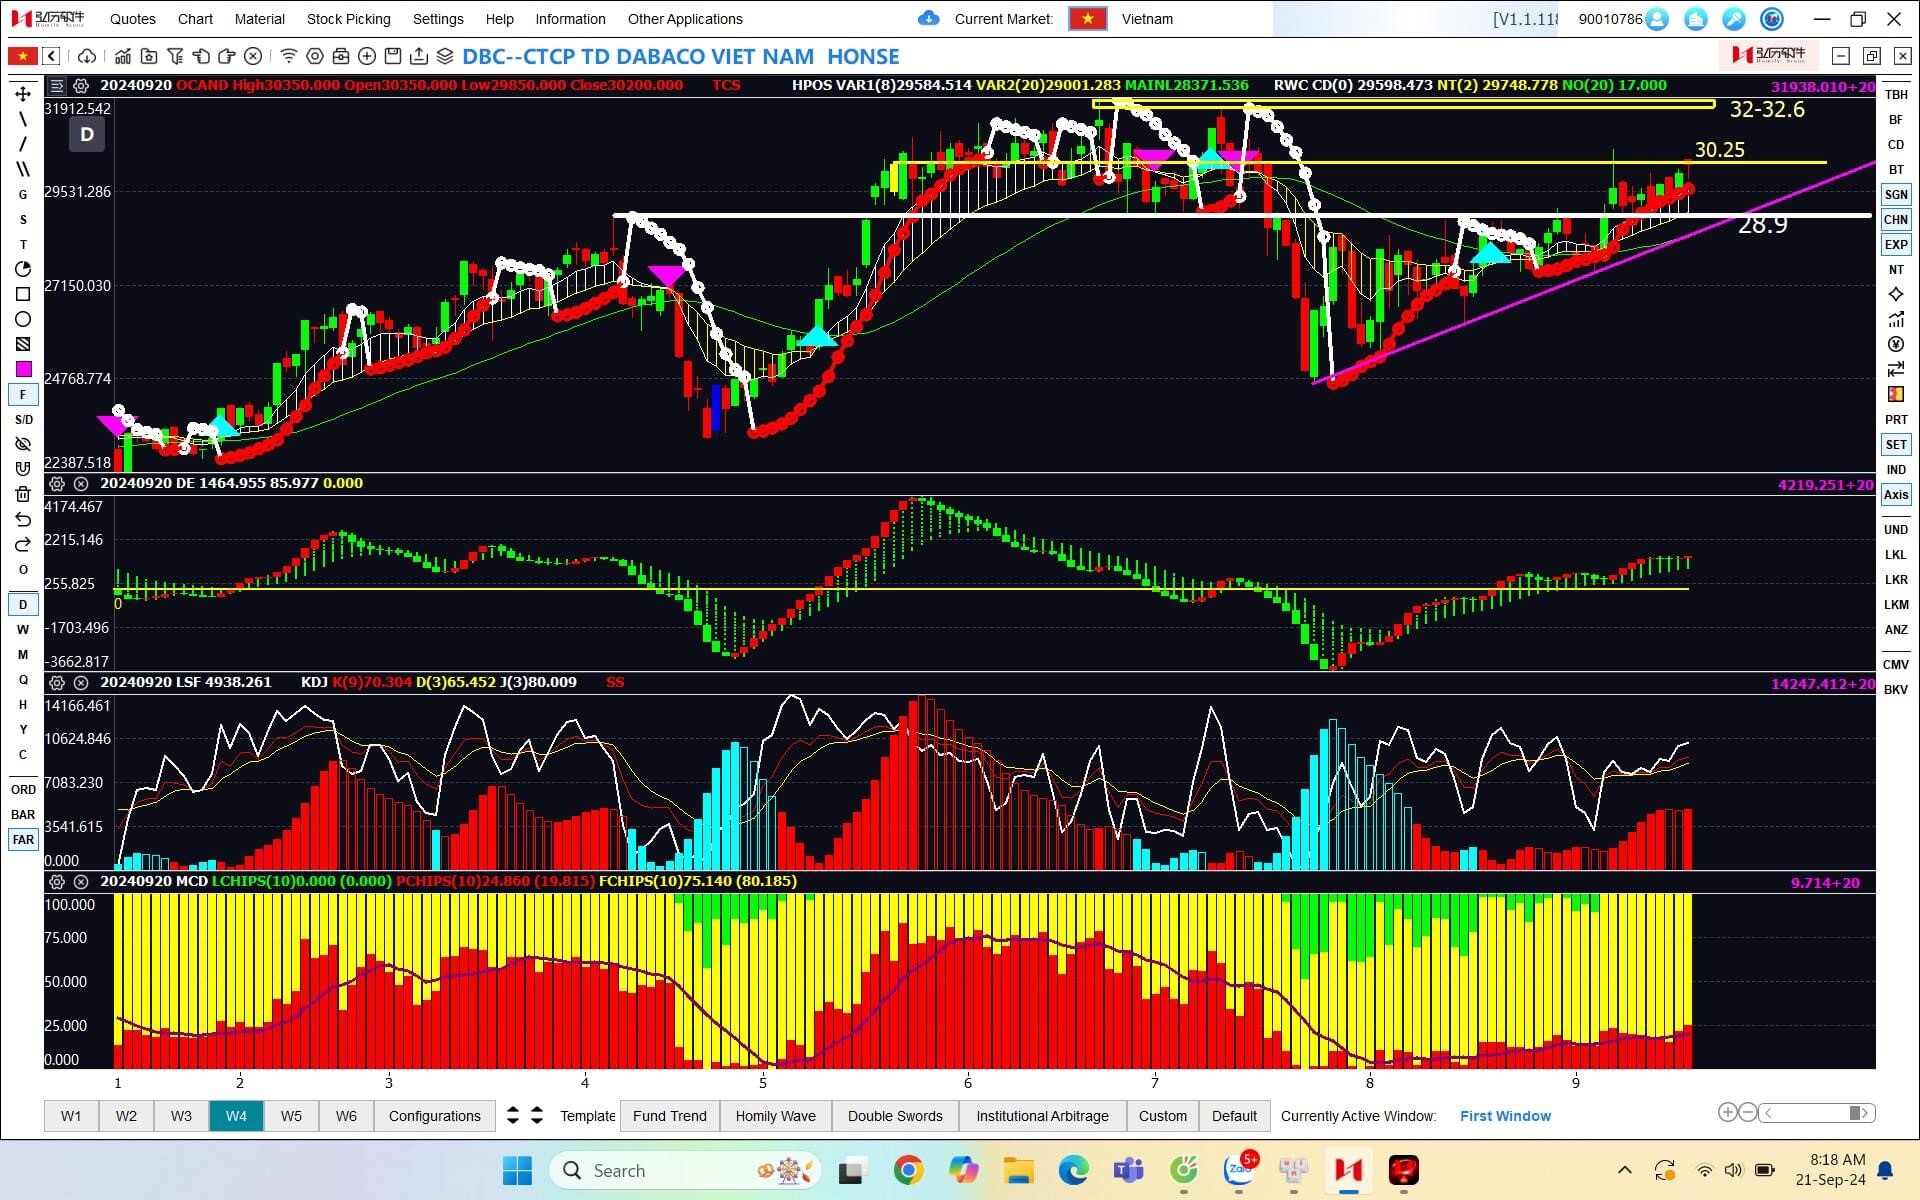Click the horizontal chart scrollbar
The width and height of the screenshot is (1920, 1200).
[1817, 1112]
